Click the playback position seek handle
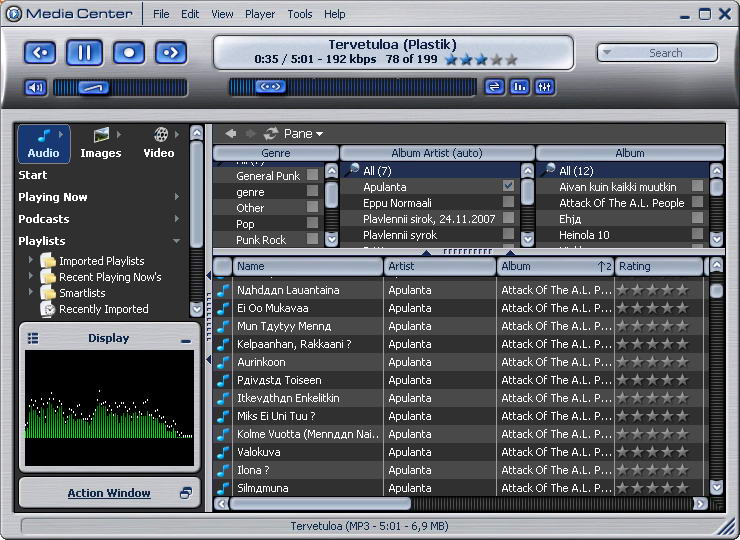Viewport: 740px width, 540px height. pyautogui.click(x=270, y=87)
